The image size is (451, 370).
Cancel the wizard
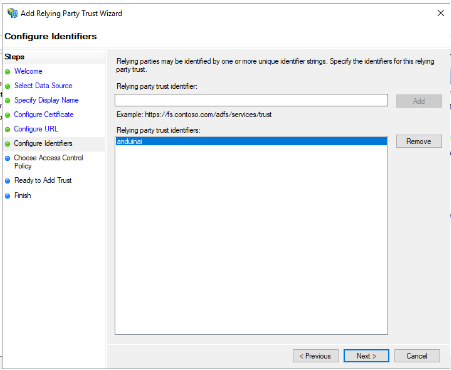417,356
